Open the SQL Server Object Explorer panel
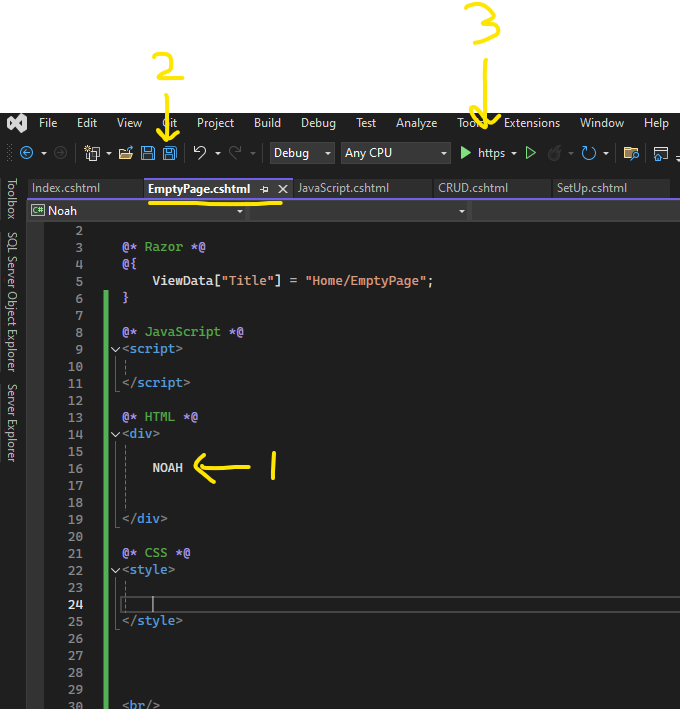Screen dimensions: 680x709 (x=12, y=302)
